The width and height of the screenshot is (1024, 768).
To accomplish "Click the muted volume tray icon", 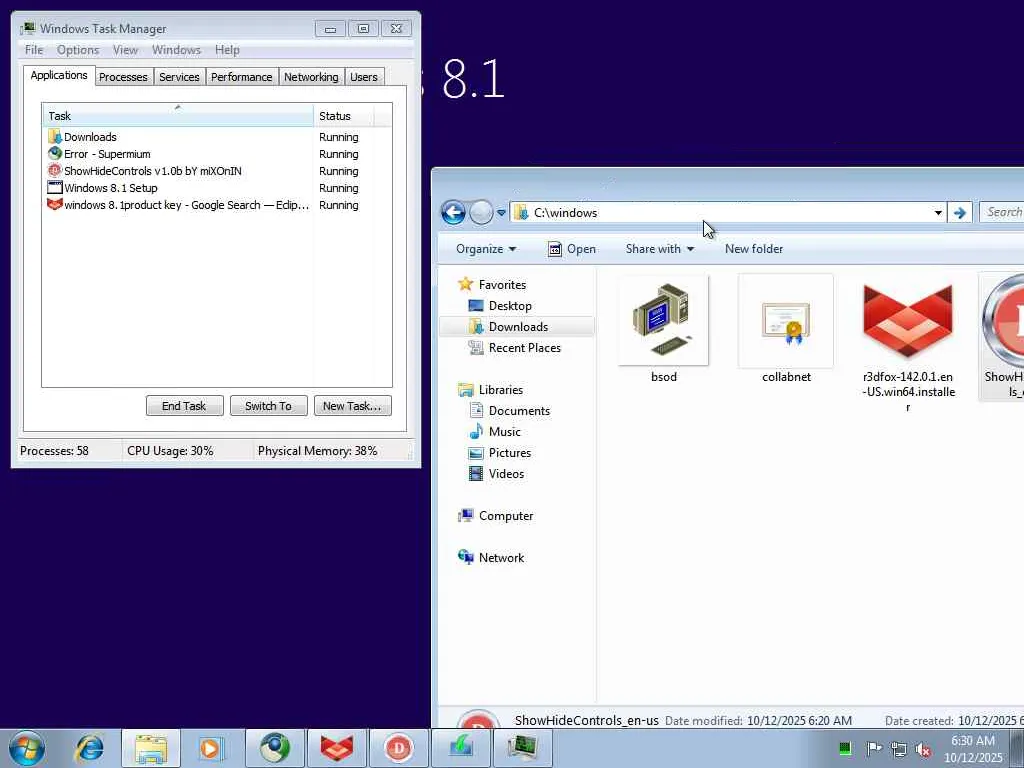I will click(x=923, y=749).
